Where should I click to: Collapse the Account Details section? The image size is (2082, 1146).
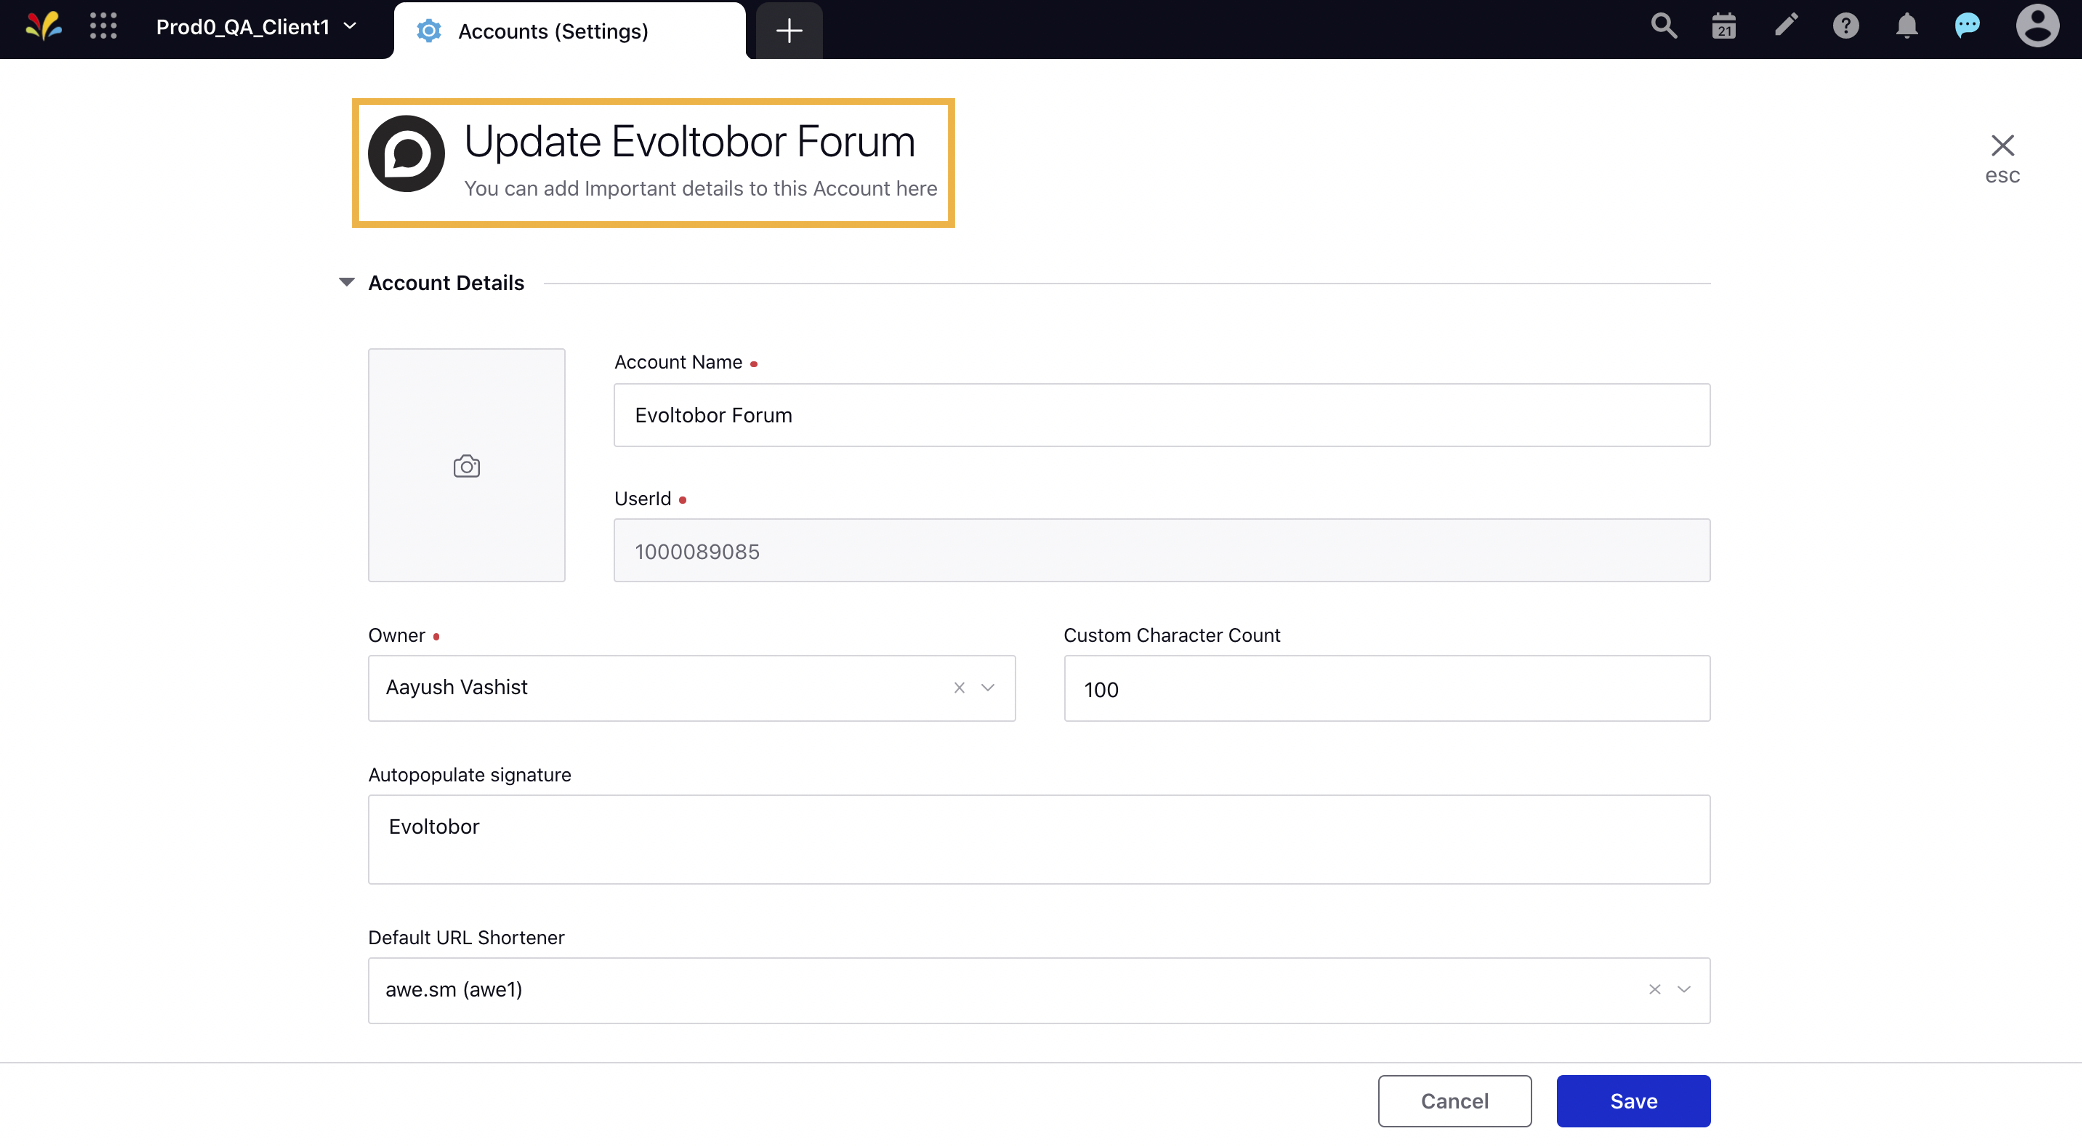pyautogui.click(x=346, y=281)
